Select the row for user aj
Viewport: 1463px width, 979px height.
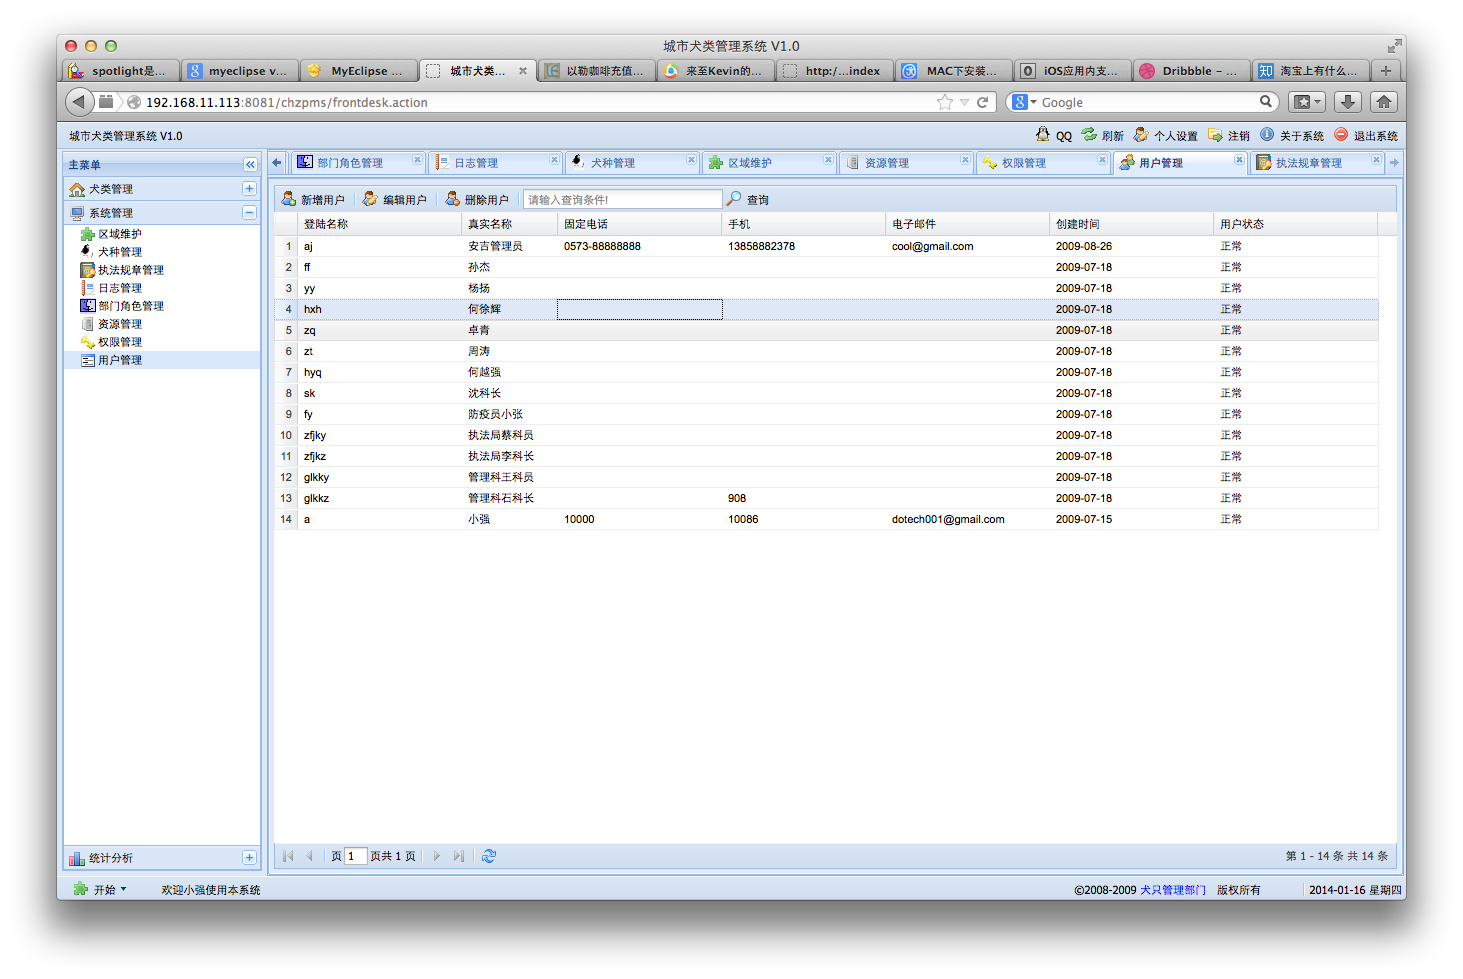[x=826, y=246]
